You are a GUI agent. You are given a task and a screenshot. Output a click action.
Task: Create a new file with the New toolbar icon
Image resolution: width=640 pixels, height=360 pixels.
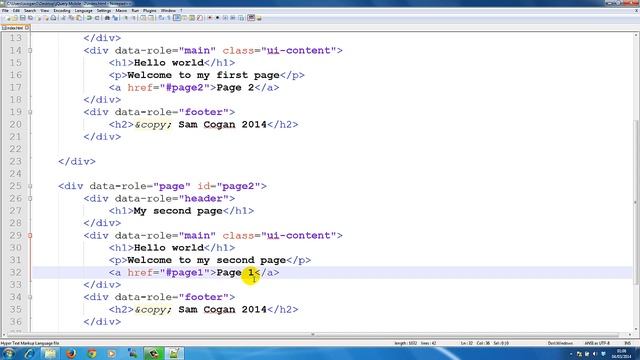[x=7, y=18]
